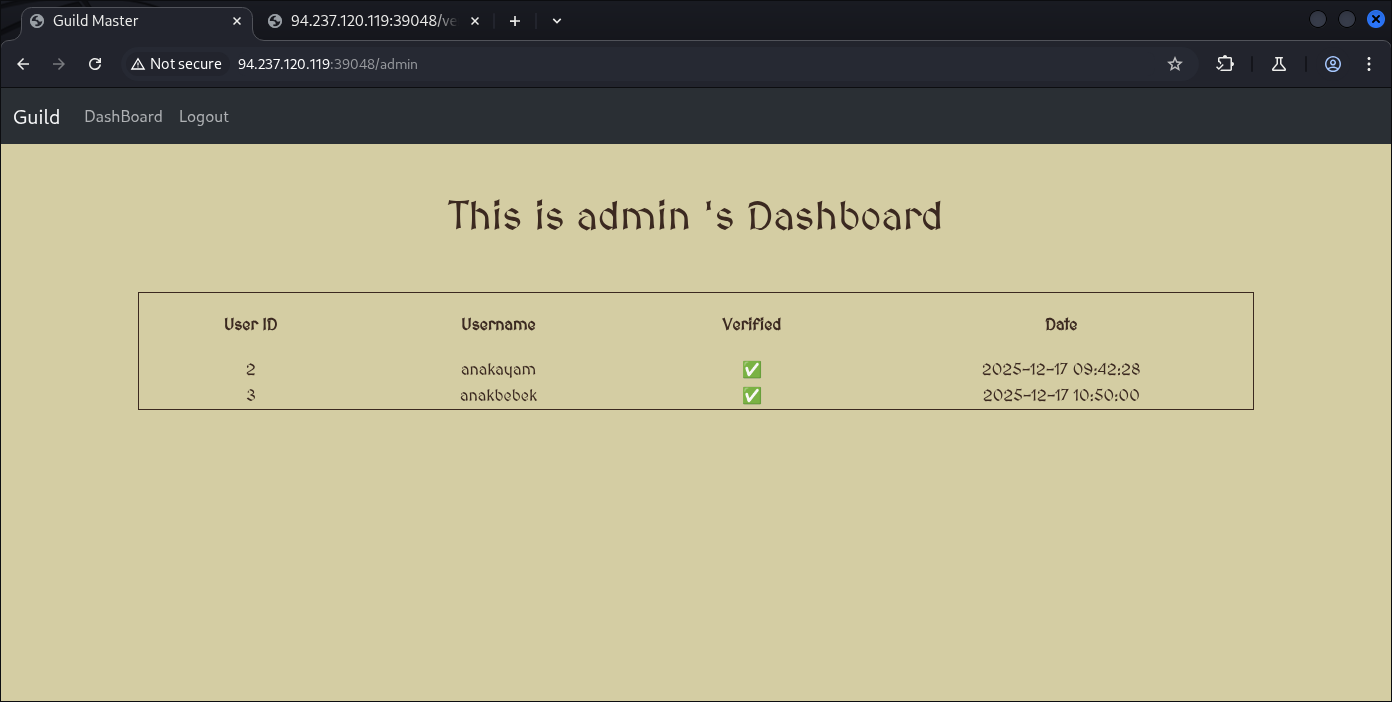Click the verified checkmark for anakayam
This screenshot has width=1392, height=702.
click(752, 370)
